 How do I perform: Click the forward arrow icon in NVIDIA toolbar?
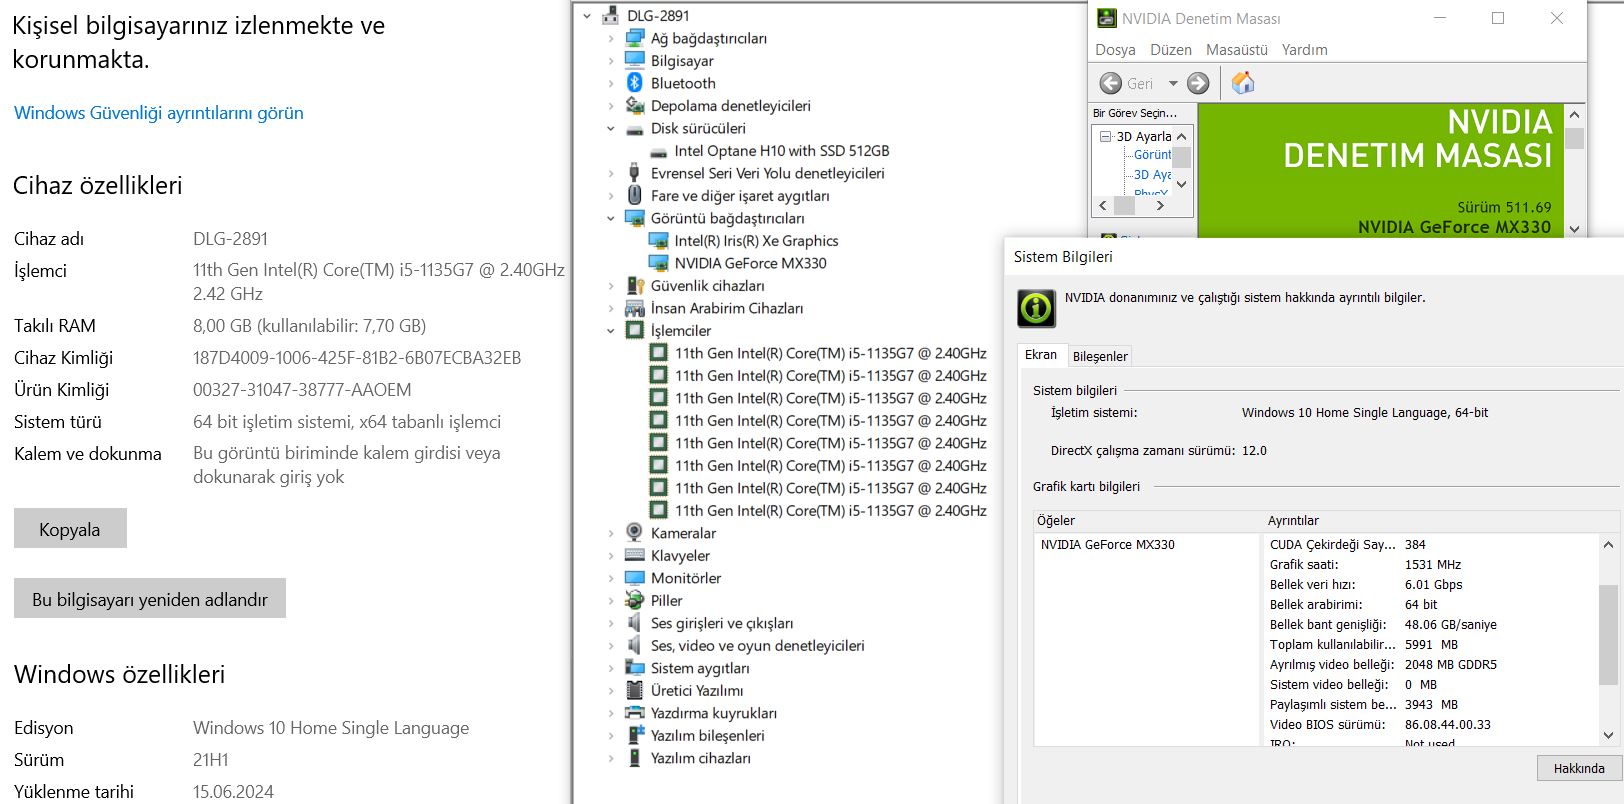(1198, 83)
